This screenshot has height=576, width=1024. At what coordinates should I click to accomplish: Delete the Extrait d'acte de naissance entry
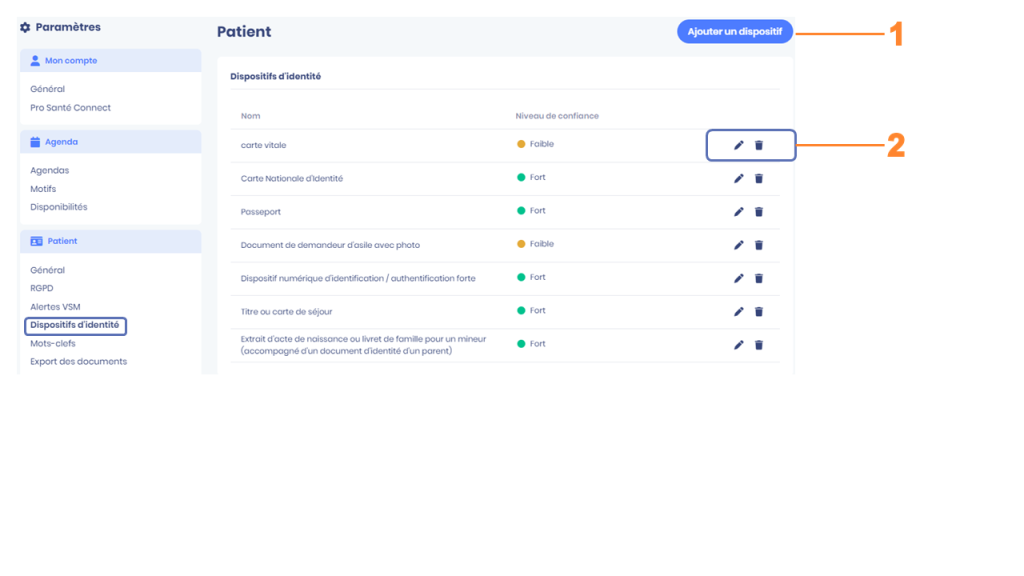click(759, 345)
